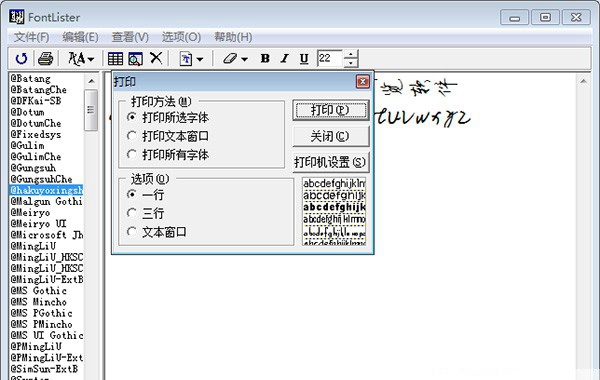
Task: Open the 选项(O) menu
Action: 181,37
